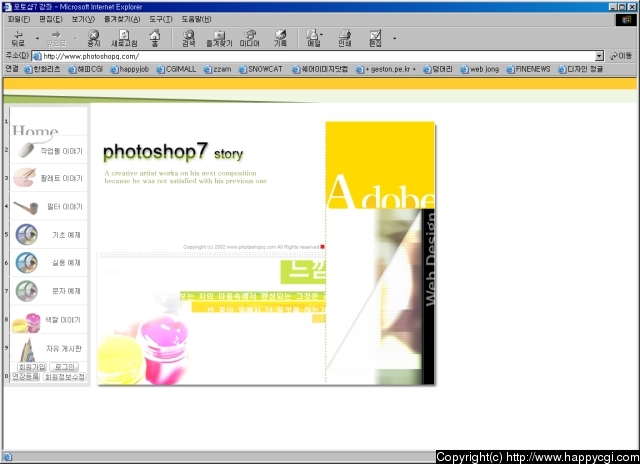Open the dropdown arrow next to 뒤로
The image size is (640, 464).
[x=37, y=38]
